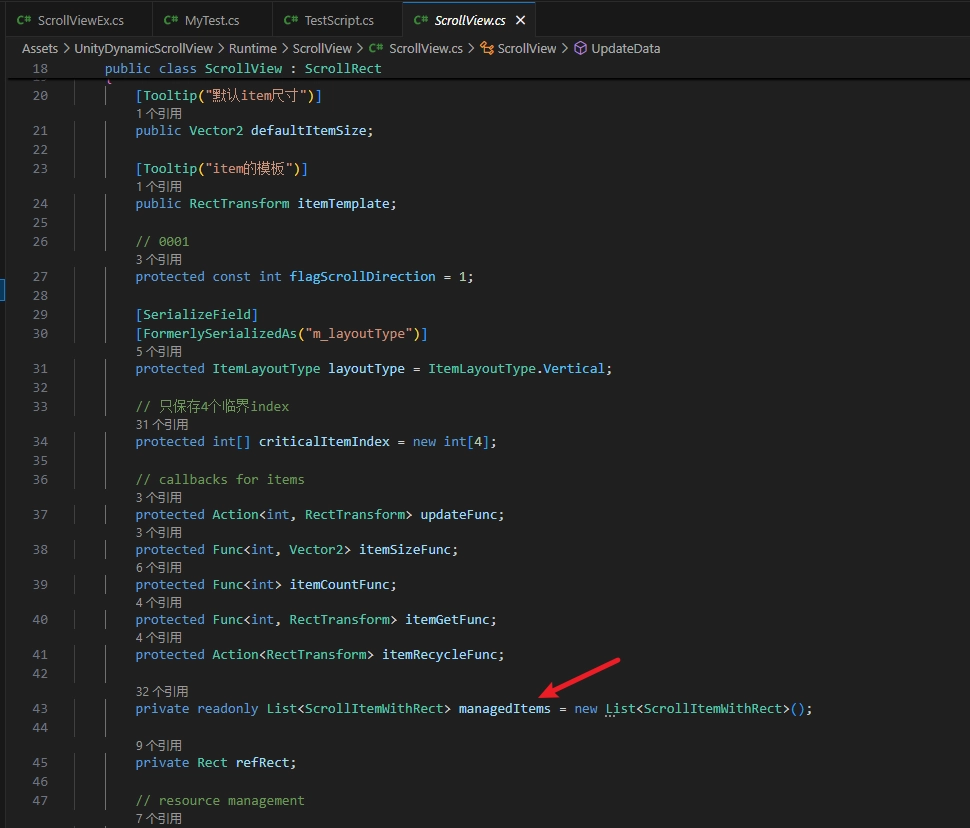
Task: Click the criticalItemIndex field name
Action: [x=324, y=442]
